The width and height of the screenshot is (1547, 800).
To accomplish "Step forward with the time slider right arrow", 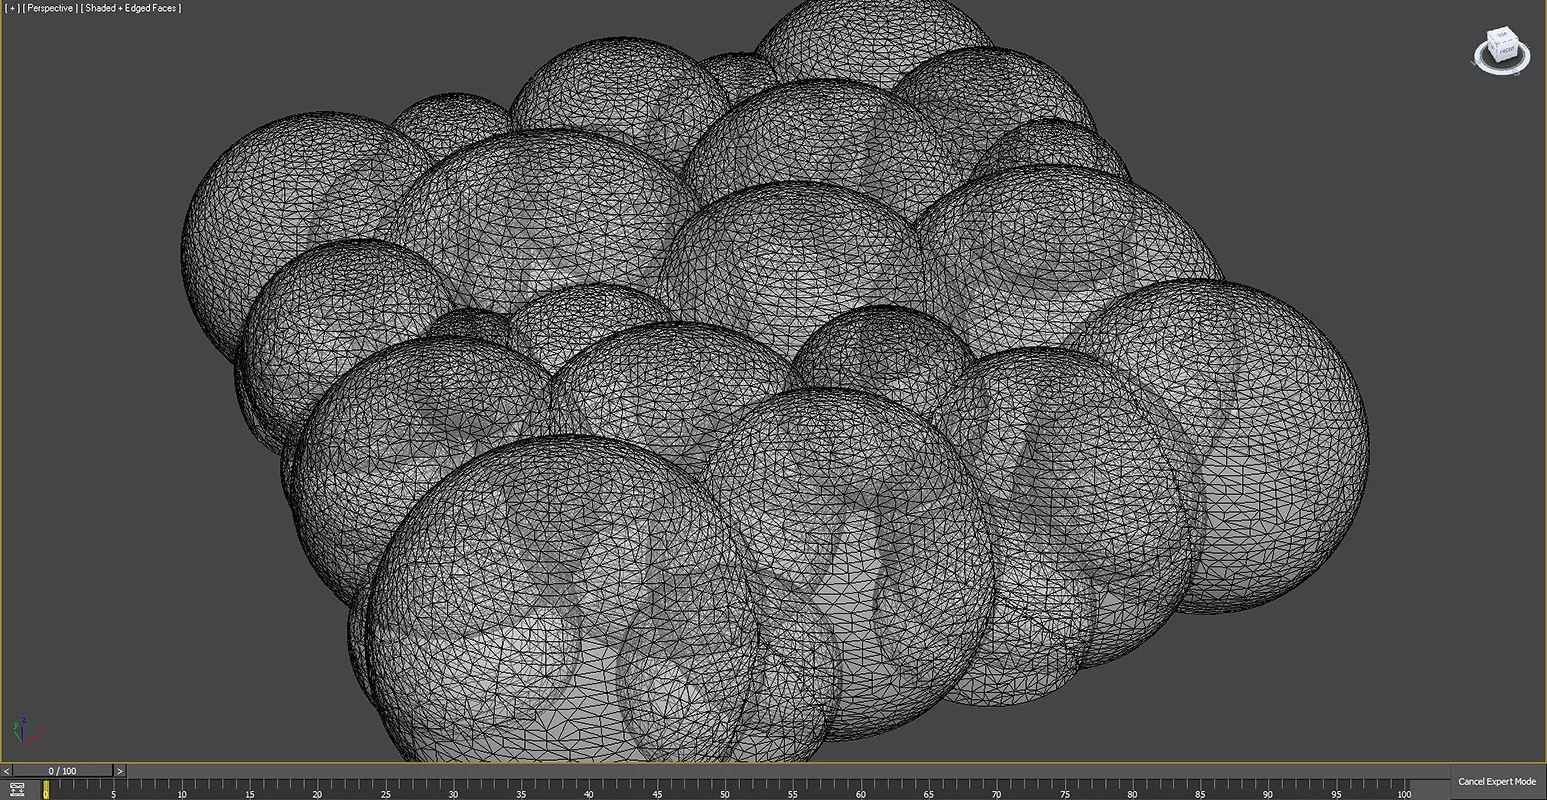I will pyautogui.click(x=120, y=771).
